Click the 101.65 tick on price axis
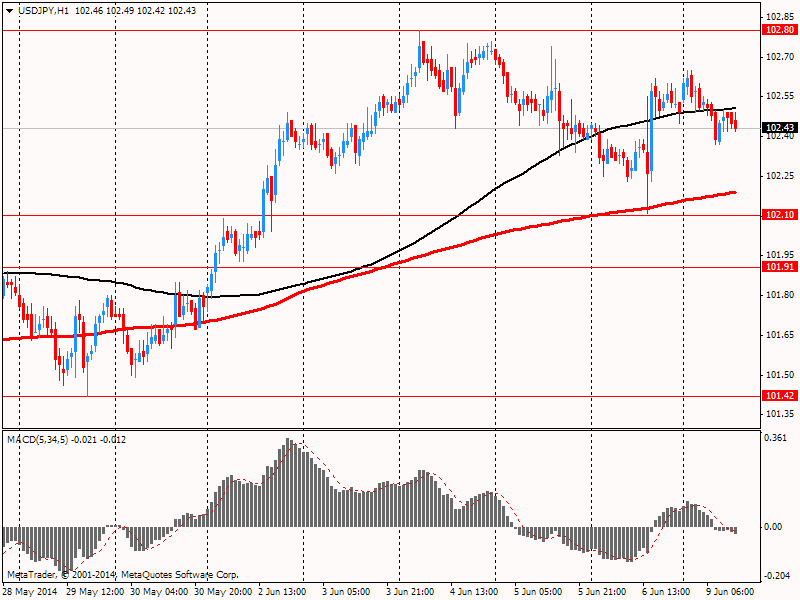800x600 pixels. pyautogui.click(x=779, y=334)
